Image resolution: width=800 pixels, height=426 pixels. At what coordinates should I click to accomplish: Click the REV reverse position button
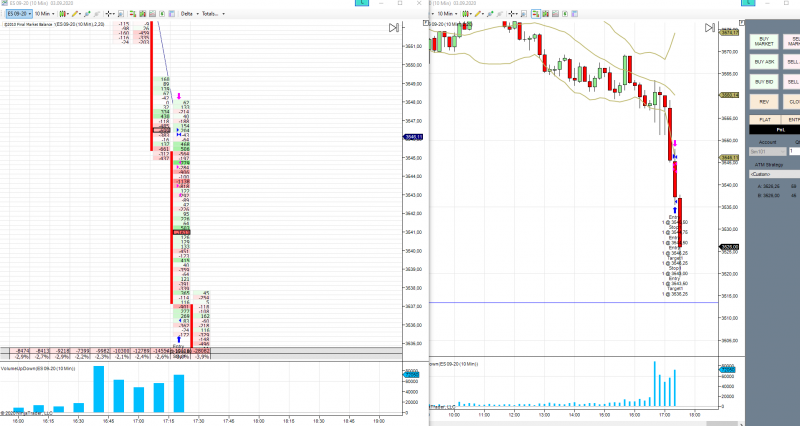[x=764, y=102]
